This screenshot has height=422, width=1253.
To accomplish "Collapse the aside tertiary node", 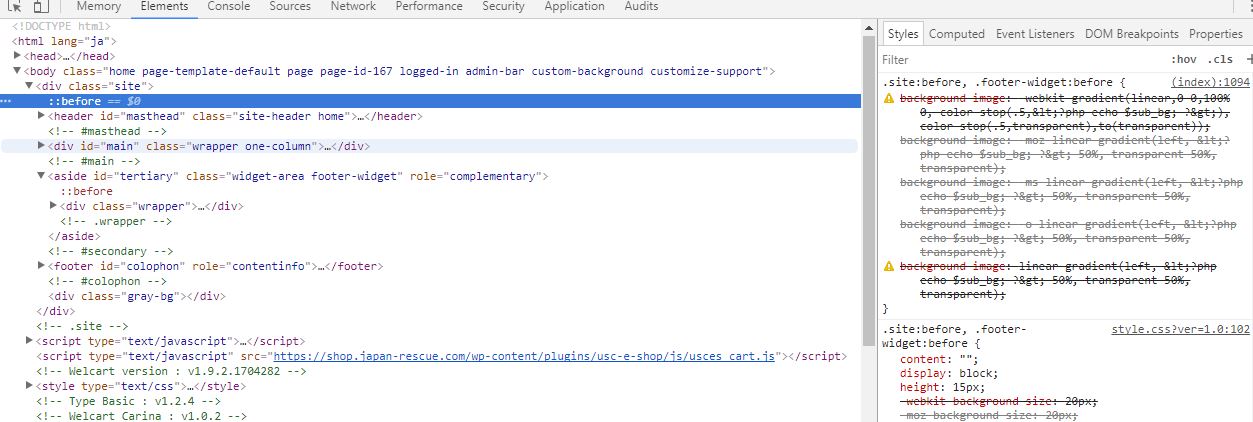I will tap(41, 176).
